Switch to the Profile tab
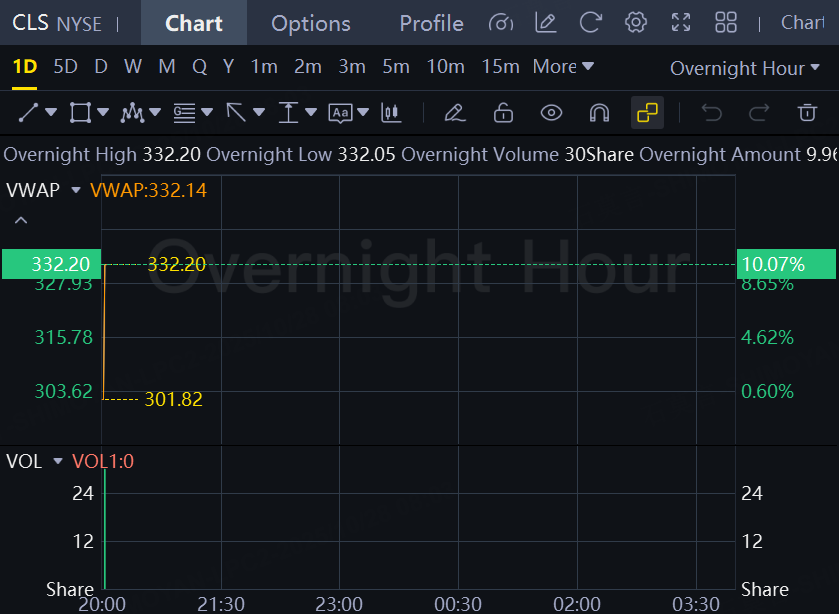 pos(431,23)
